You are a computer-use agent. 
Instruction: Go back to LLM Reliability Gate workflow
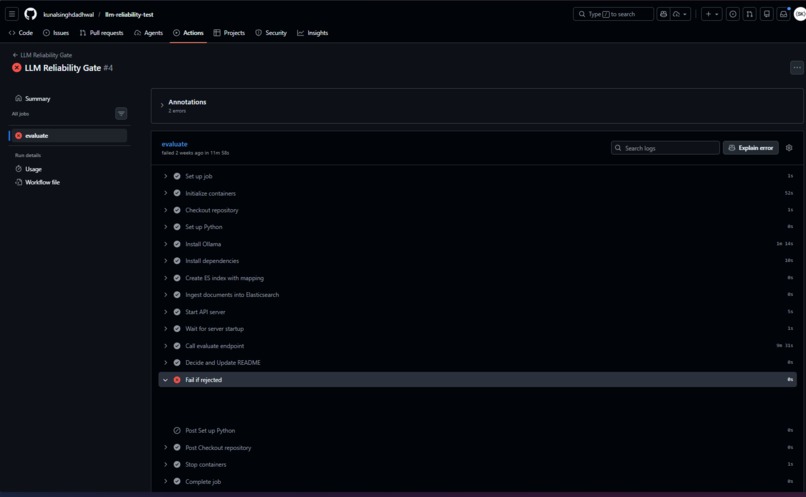42,55
